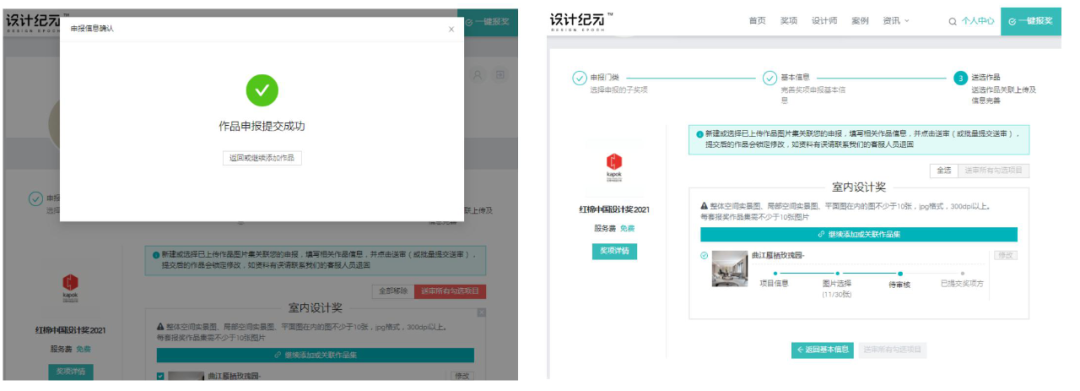Click the 已提交奖项方 progress step dot
Screen dimensions: 1080x391
(x=962, y=273)
